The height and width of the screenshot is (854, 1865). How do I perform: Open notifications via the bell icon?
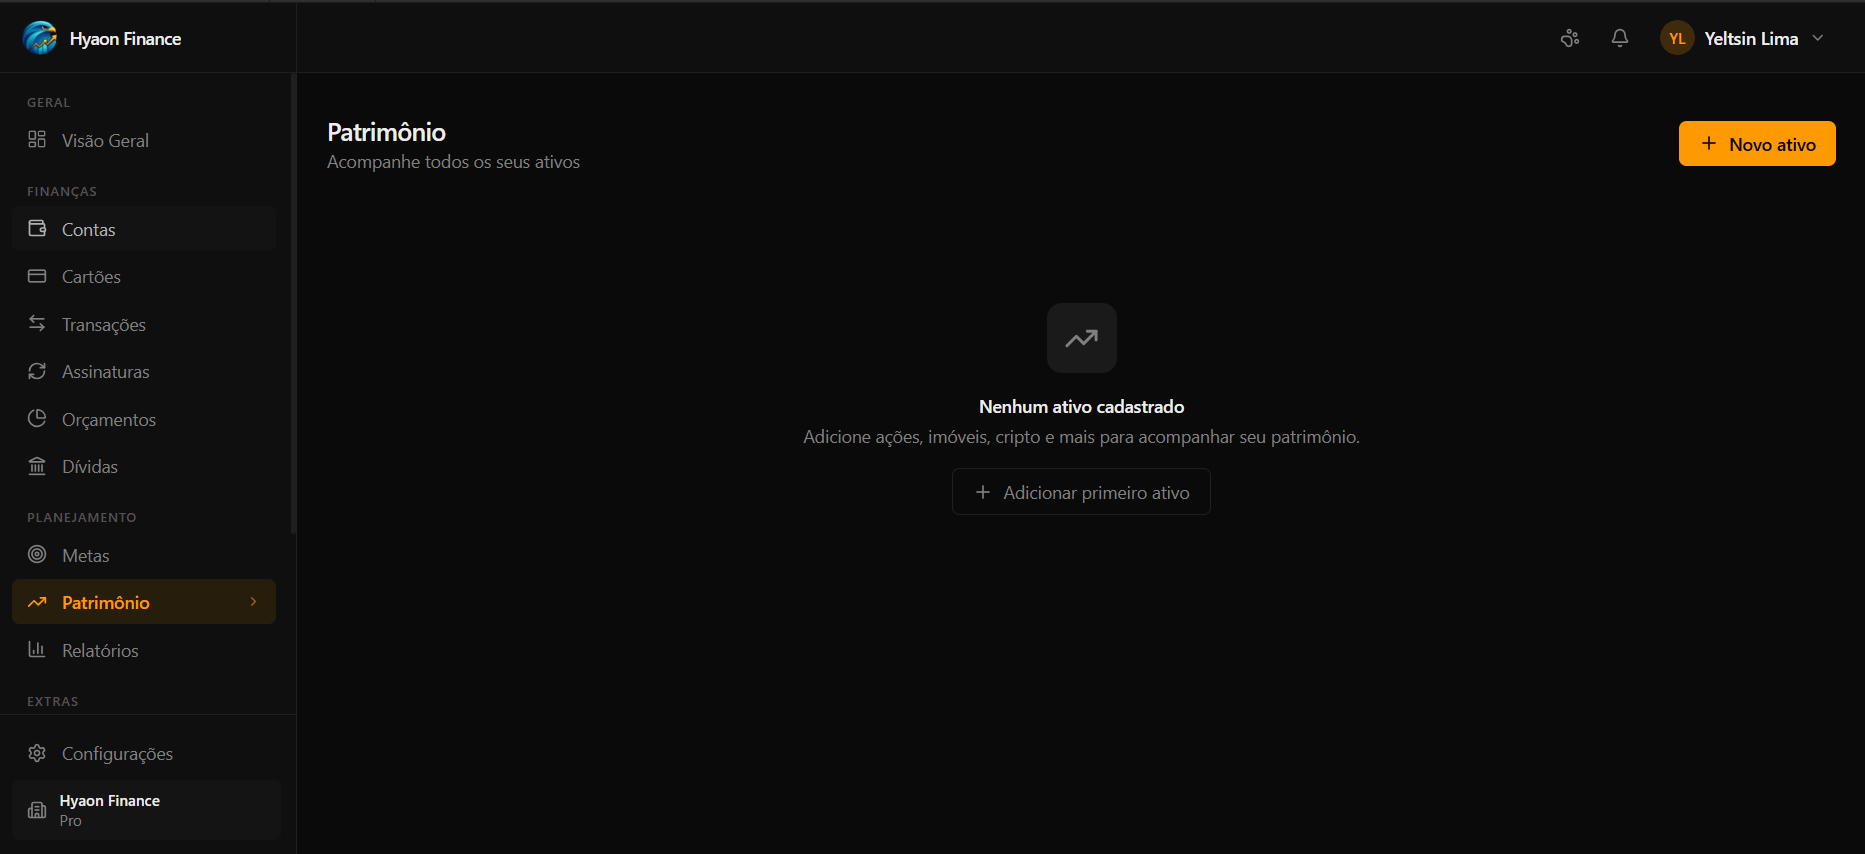(1620, 38)
